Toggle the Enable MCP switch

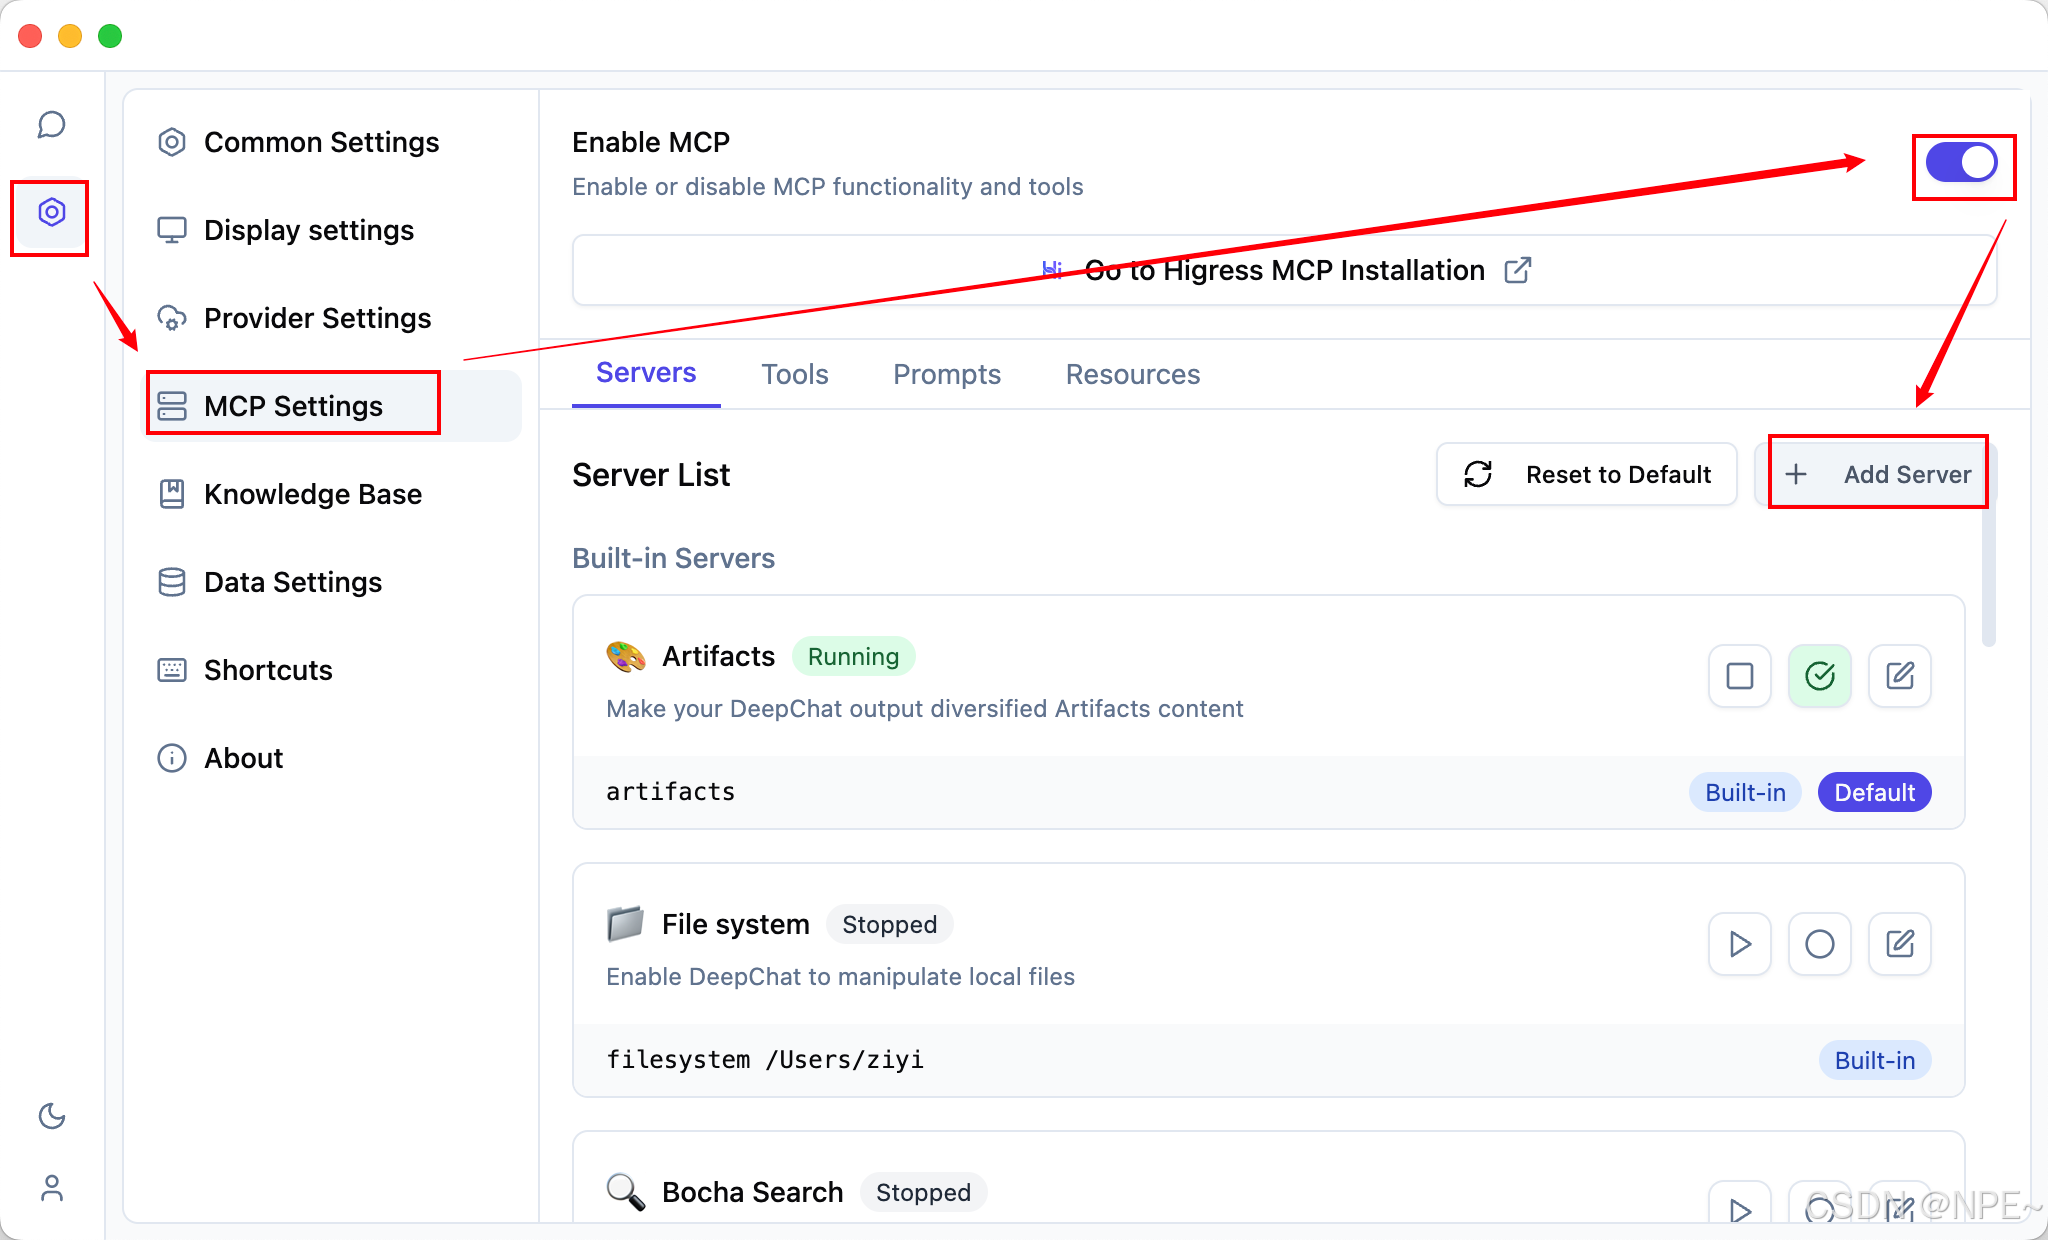[x=1961, y=163]
